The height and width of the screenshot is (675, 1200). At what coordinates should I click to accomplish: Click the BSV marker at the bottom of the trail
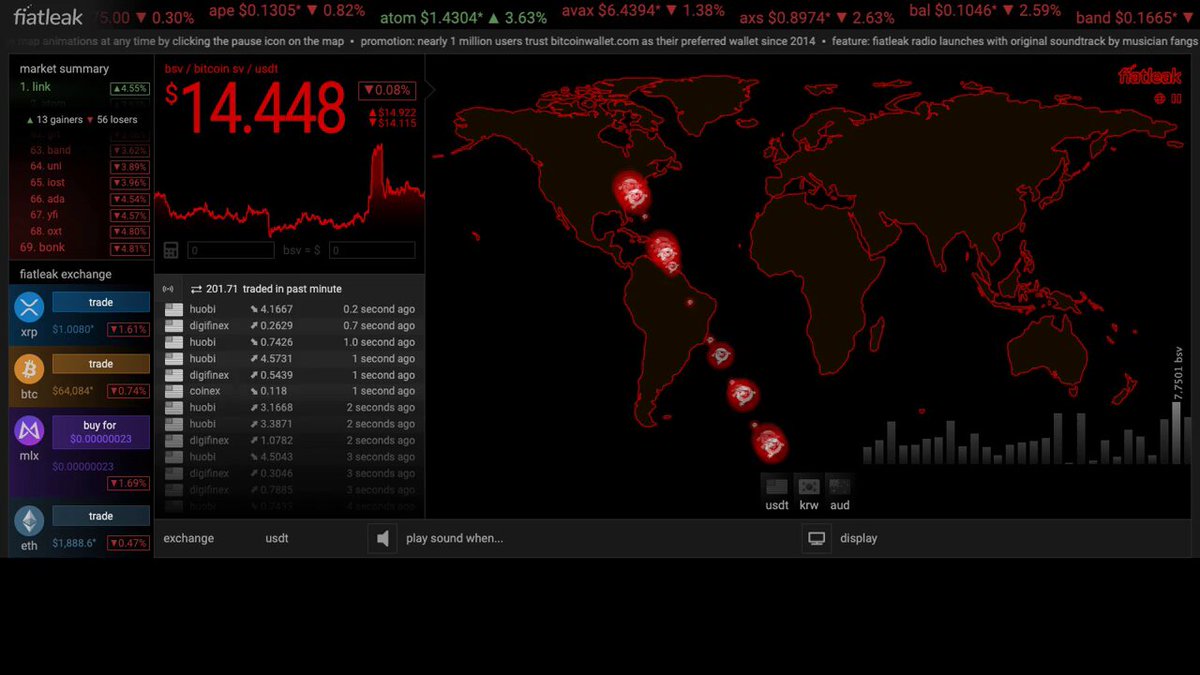click(769, 441)
